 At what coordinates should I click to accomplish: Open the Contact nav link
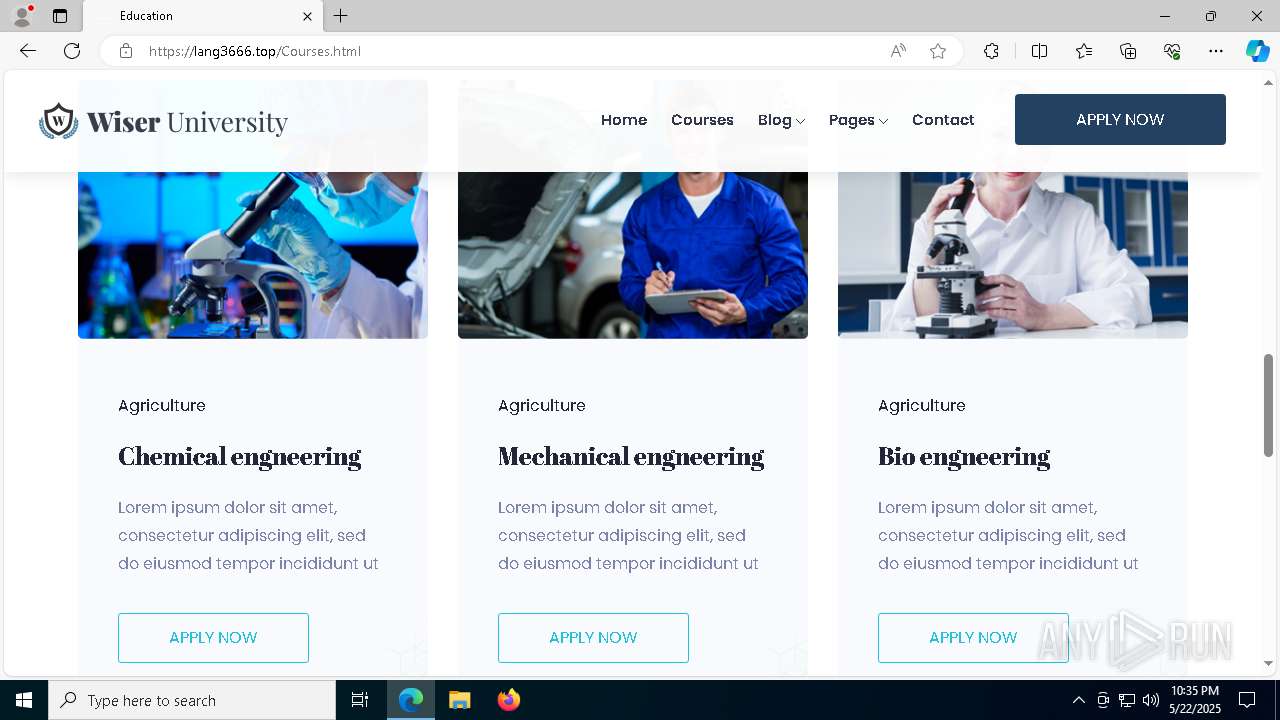click(943, 120)
